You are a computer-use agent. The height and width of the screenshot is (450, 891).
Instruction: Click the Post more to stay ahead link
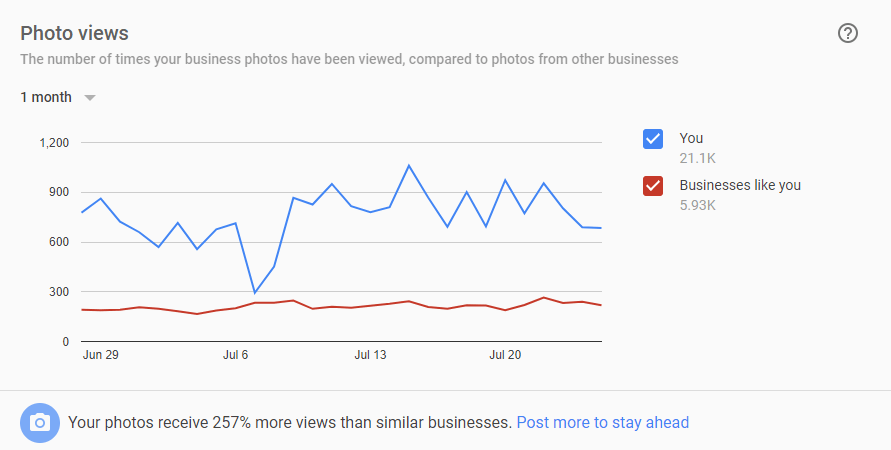(x=602, y=422)
